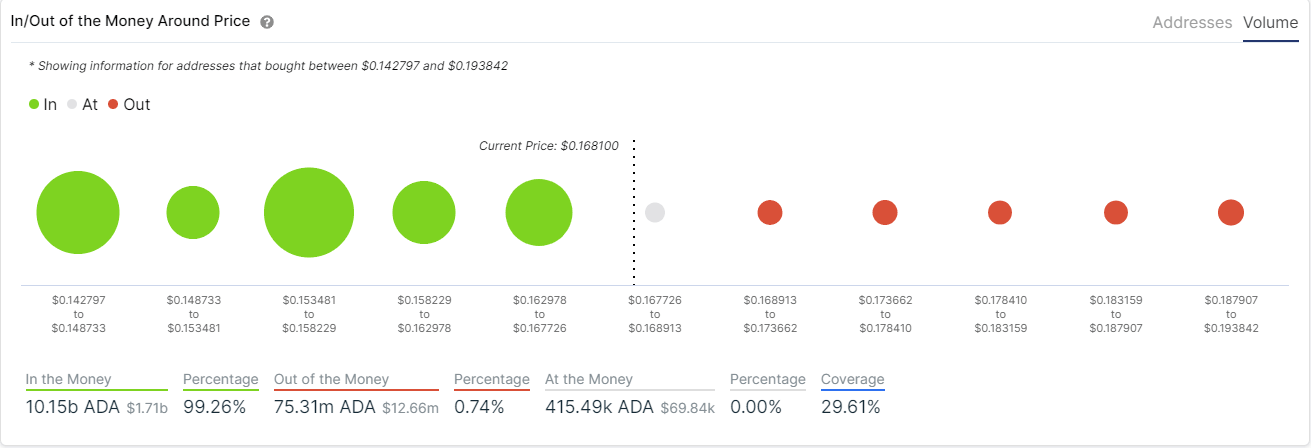
Task: Click the green bubble above $0.162978 to $0.167726
Action: pos(539,213)
